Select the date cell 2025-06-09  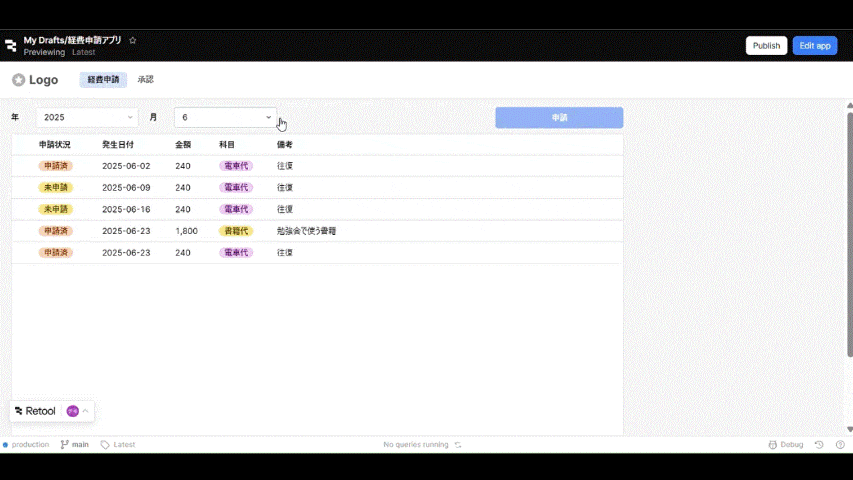tap(126, 188)
